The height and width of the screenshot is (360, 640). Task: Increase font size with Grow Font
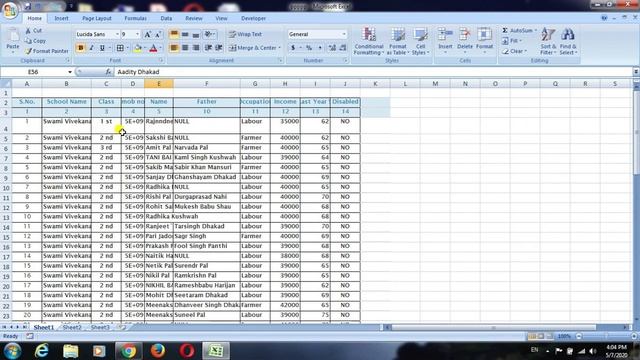148,35
